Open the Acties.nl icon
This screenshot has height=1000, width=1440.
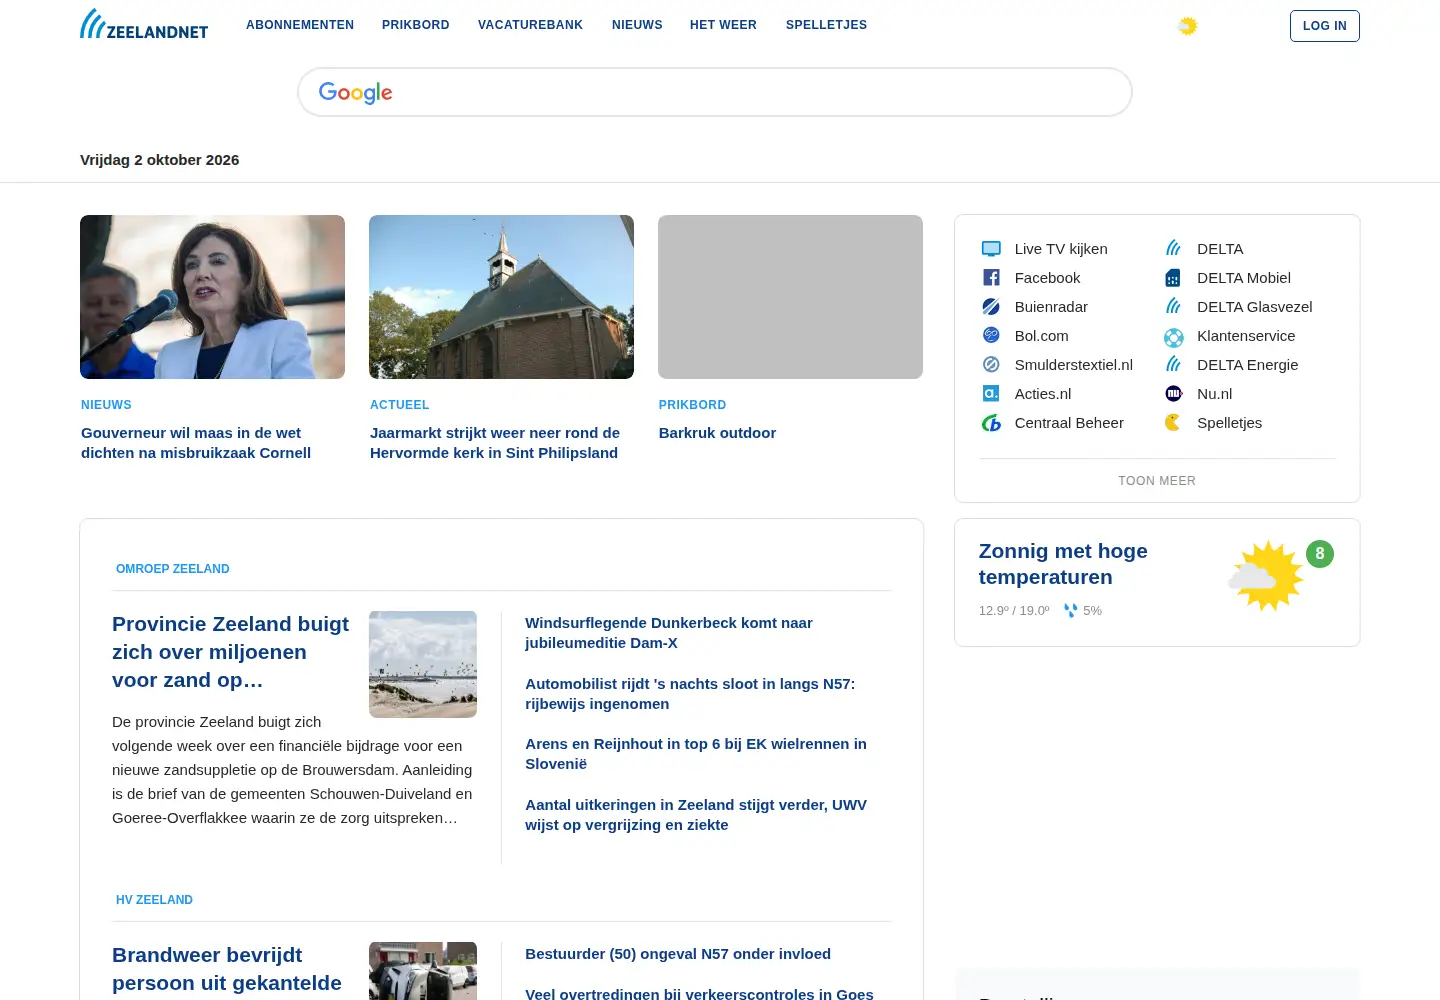[x=991, y=394]
